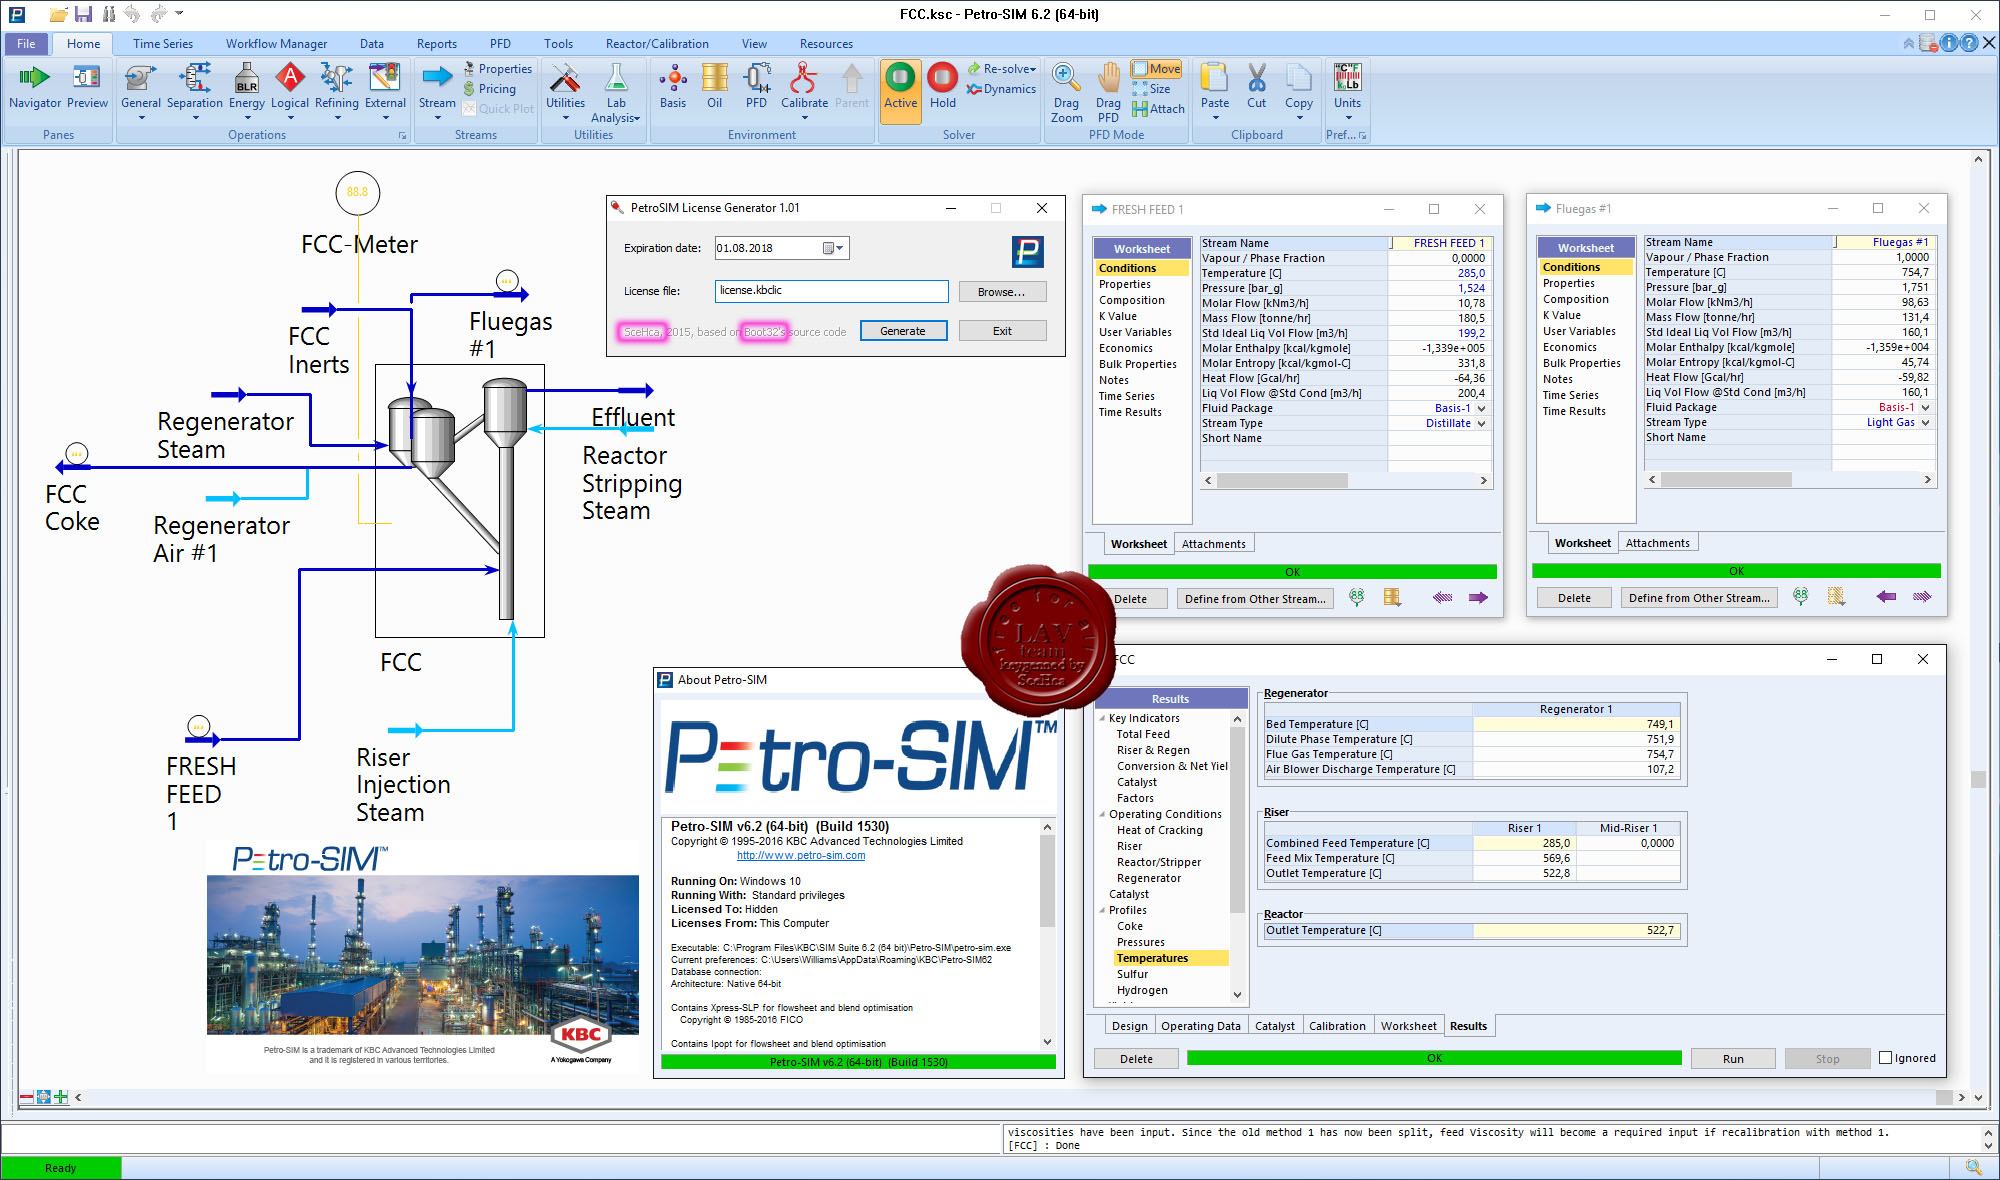This screenshot has height=1180, width=2000.
Task: Toggle Attach PFD mode
Action: pos(1158,109)
